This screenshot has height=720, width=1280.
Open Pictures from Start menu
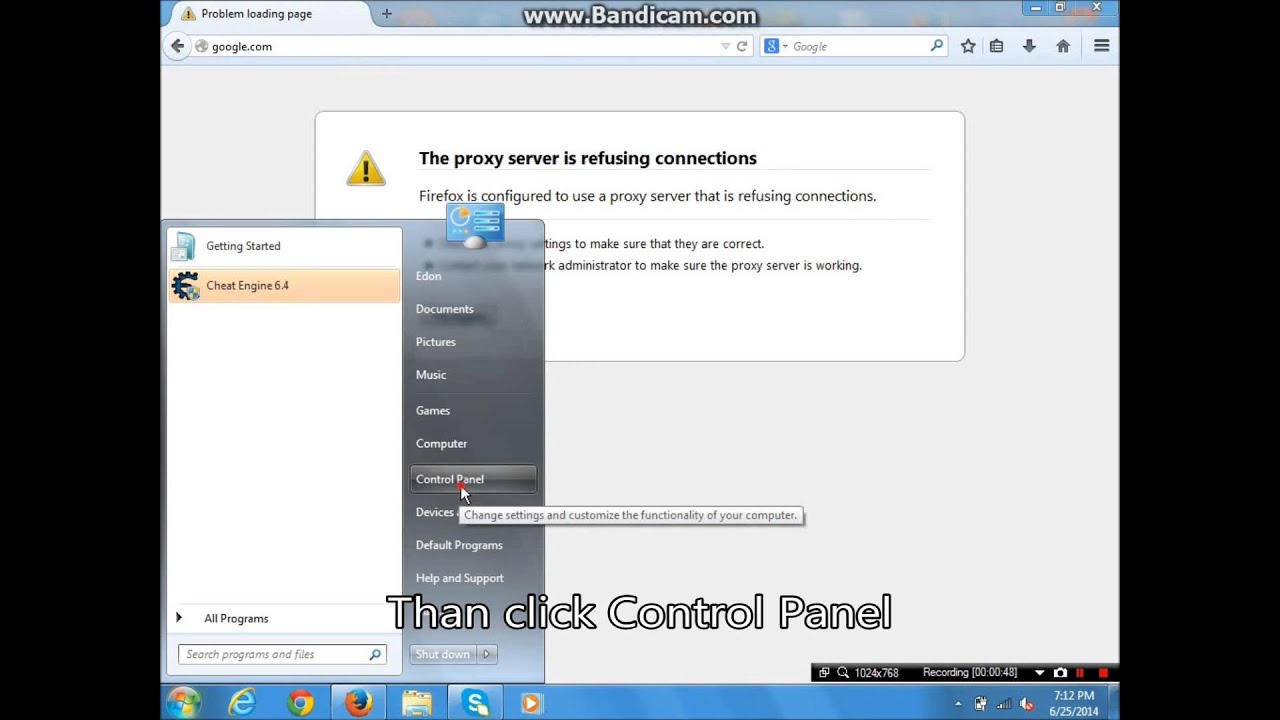click(x=436, y=342)
